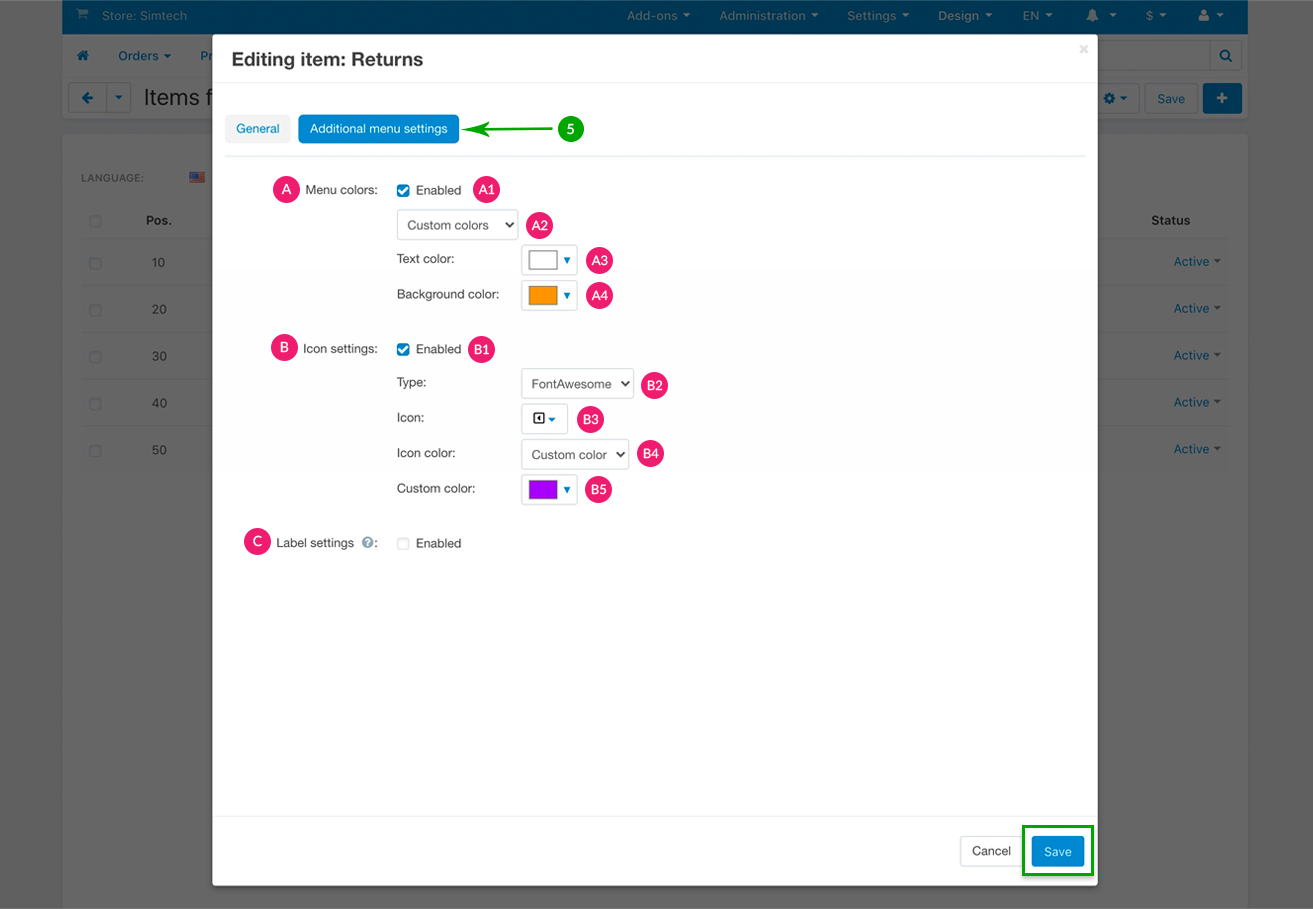This screenshot has height=909, width=1313.
Task: Disable the Menu colors Enabled checkbox
Action: click(x=403, y=190)
